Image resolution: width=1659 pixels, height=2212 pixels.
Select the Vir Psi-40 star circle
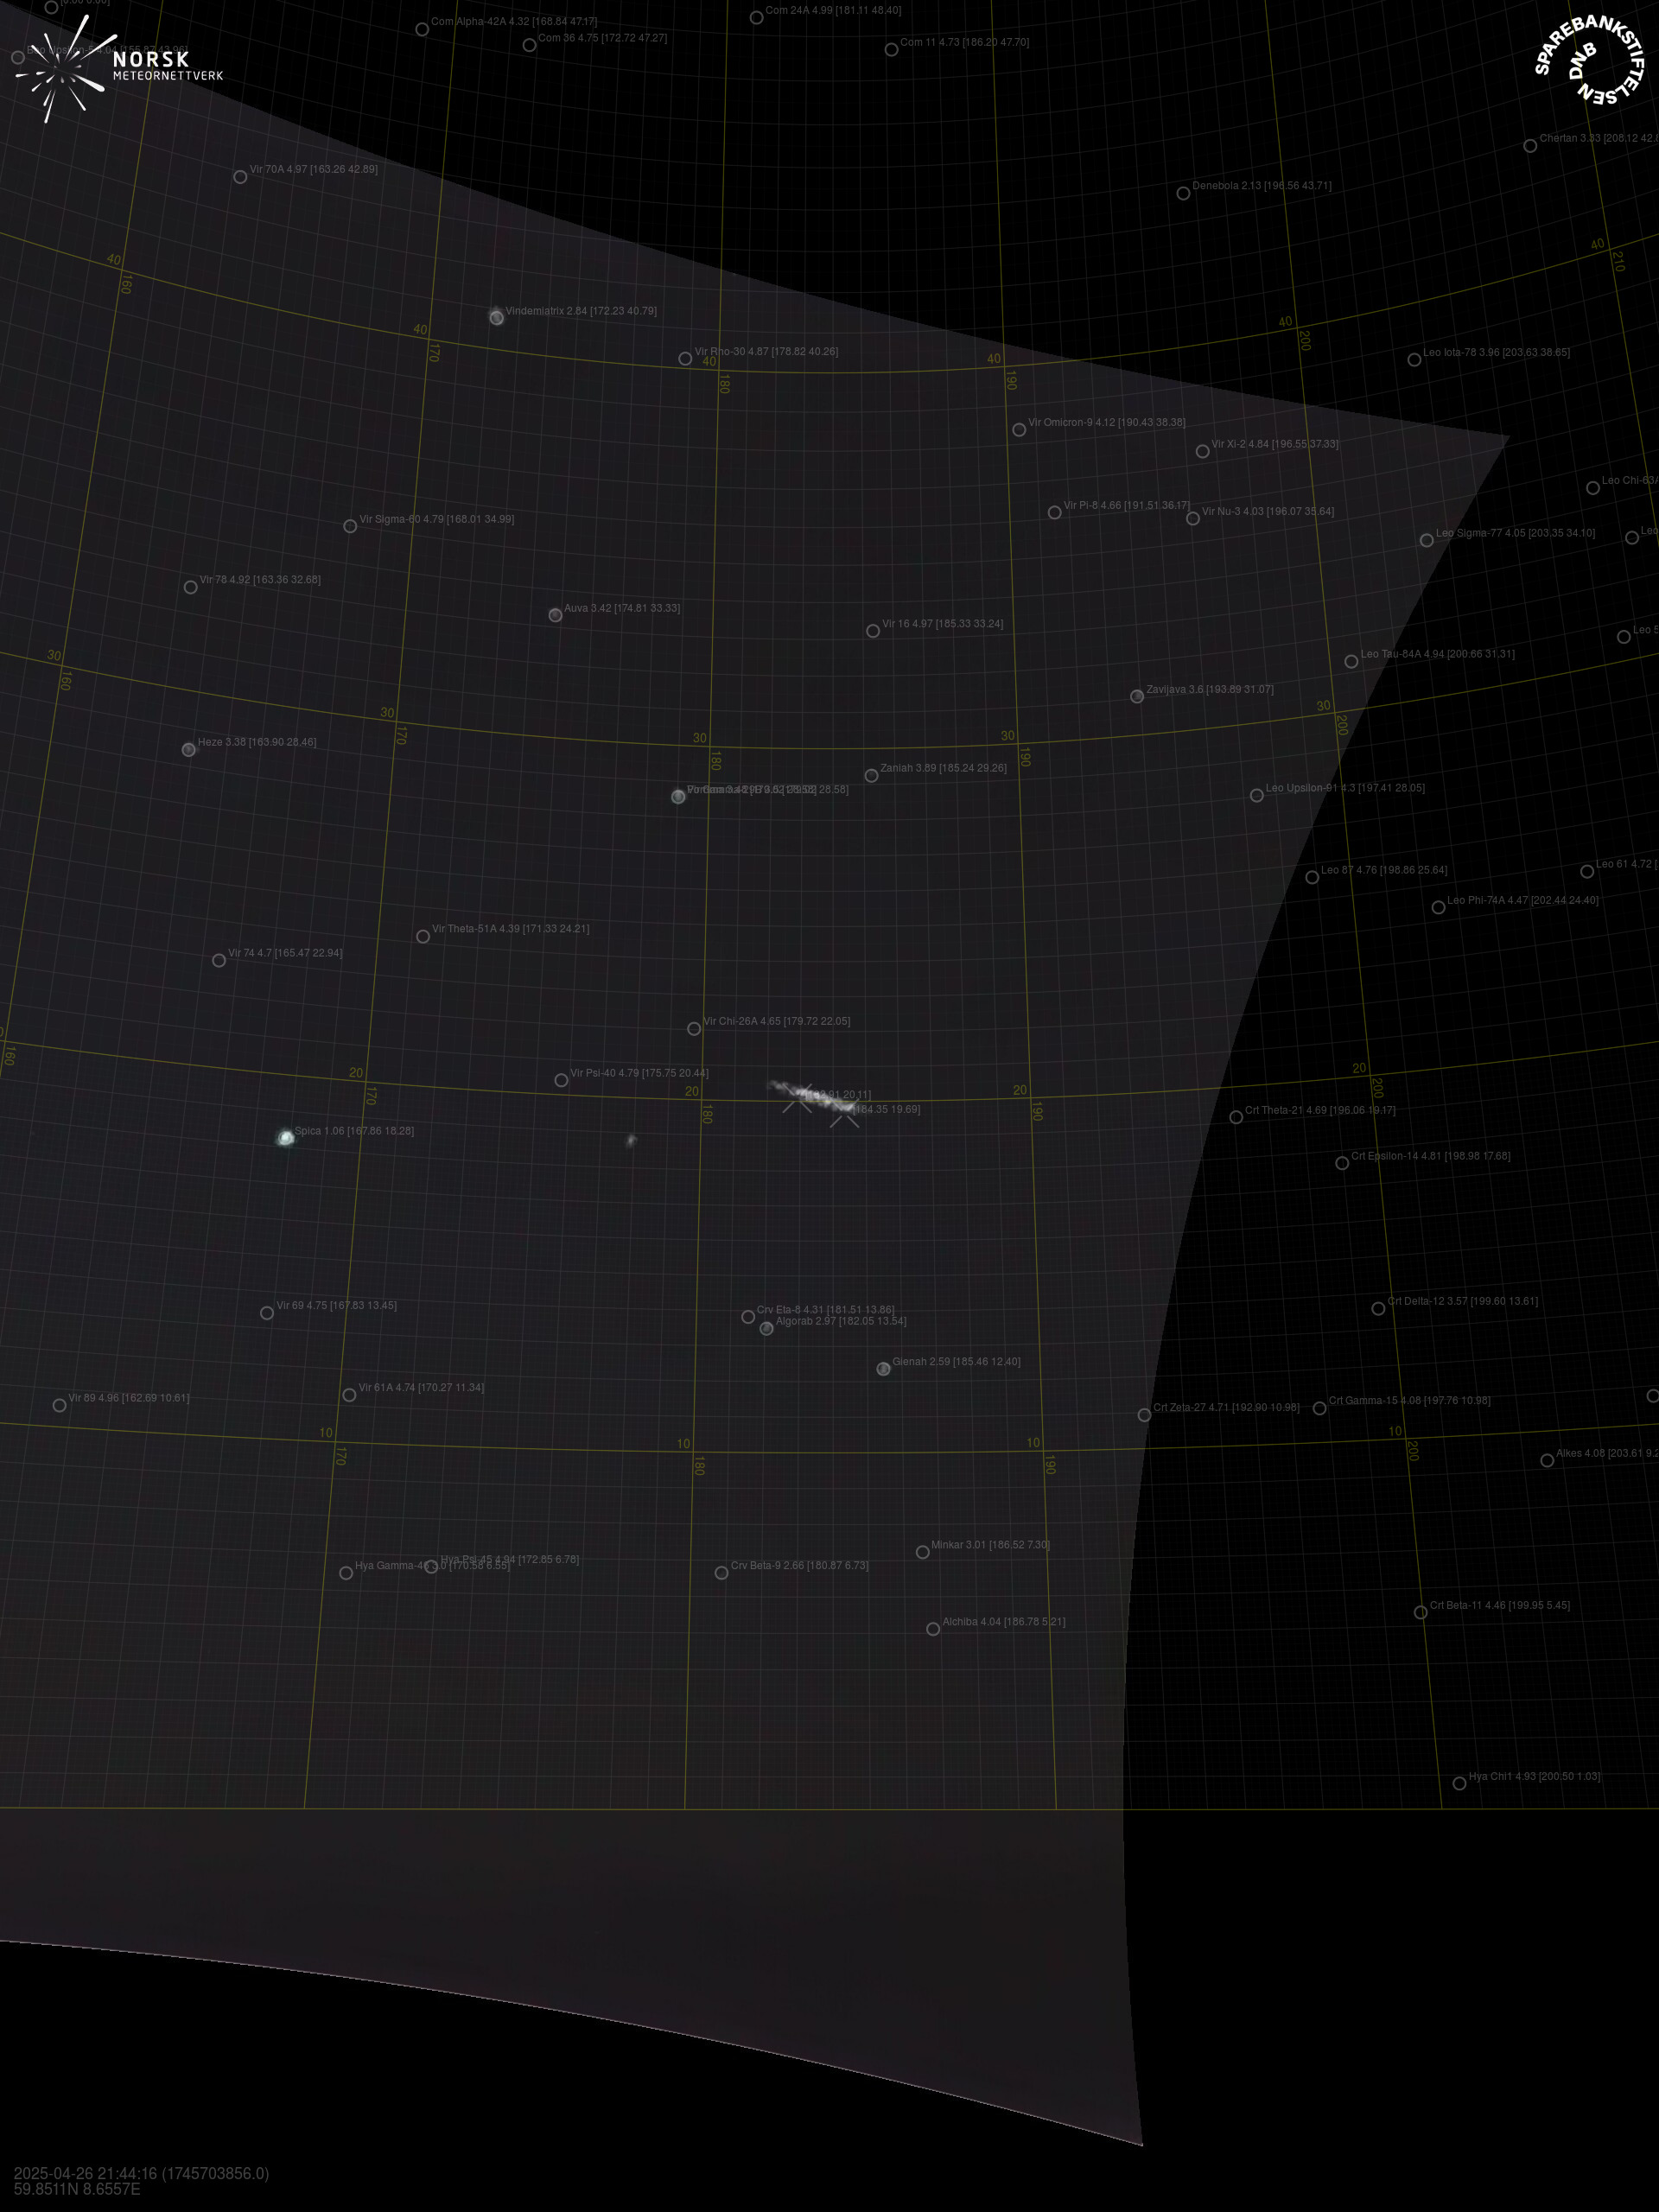[561, 1080]
